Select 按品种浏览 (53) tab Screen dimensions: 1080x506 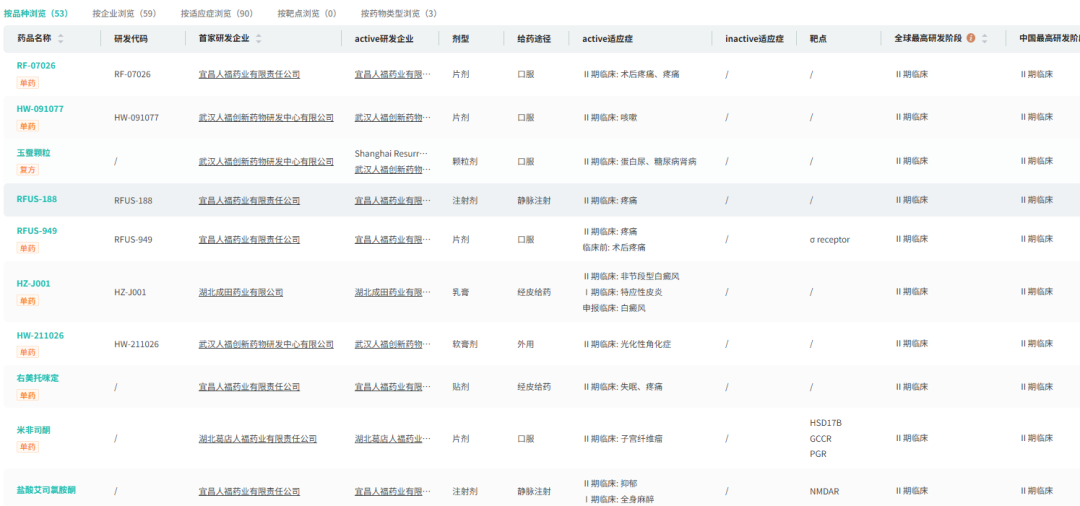[36, 13]
